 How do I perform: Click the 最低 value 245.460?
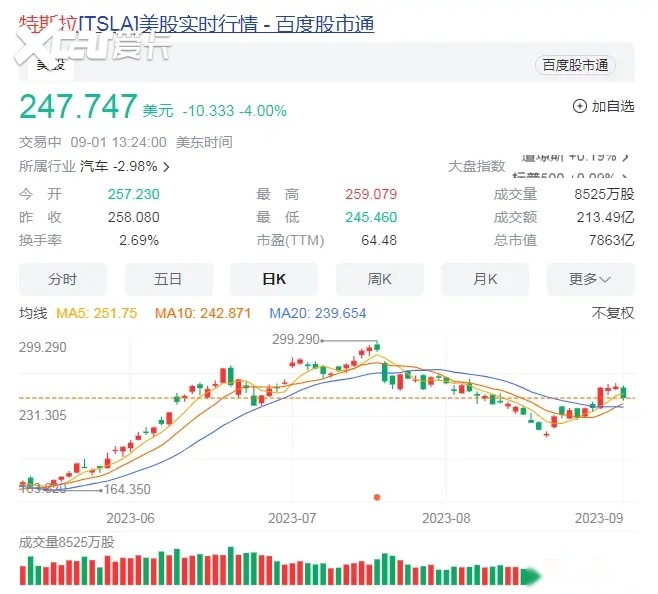[x=371, y=217]
